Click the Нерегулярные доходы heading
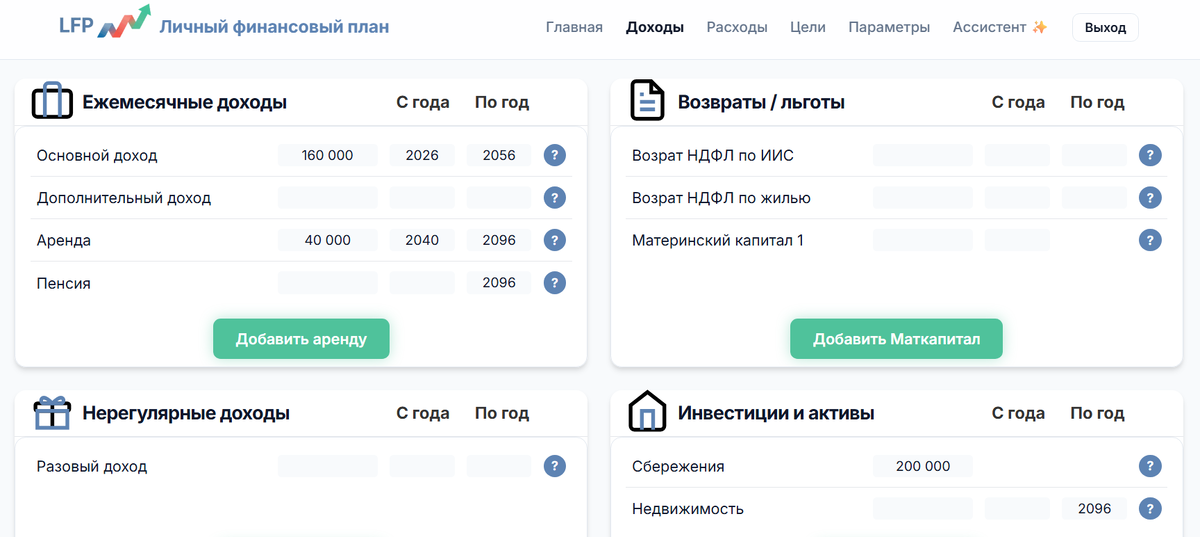This screenshot has height=537, width=1200. tap(186, 413)
